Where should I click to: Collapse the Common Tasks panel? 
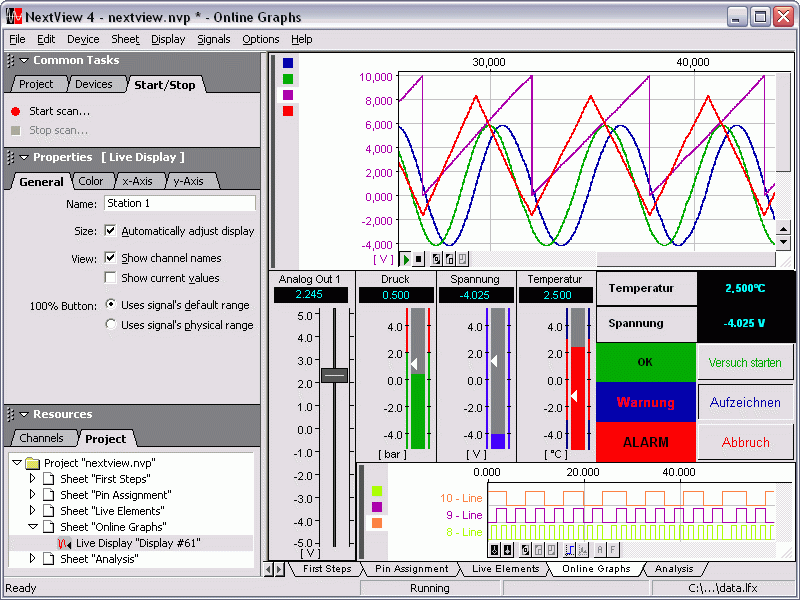[23, 61]
